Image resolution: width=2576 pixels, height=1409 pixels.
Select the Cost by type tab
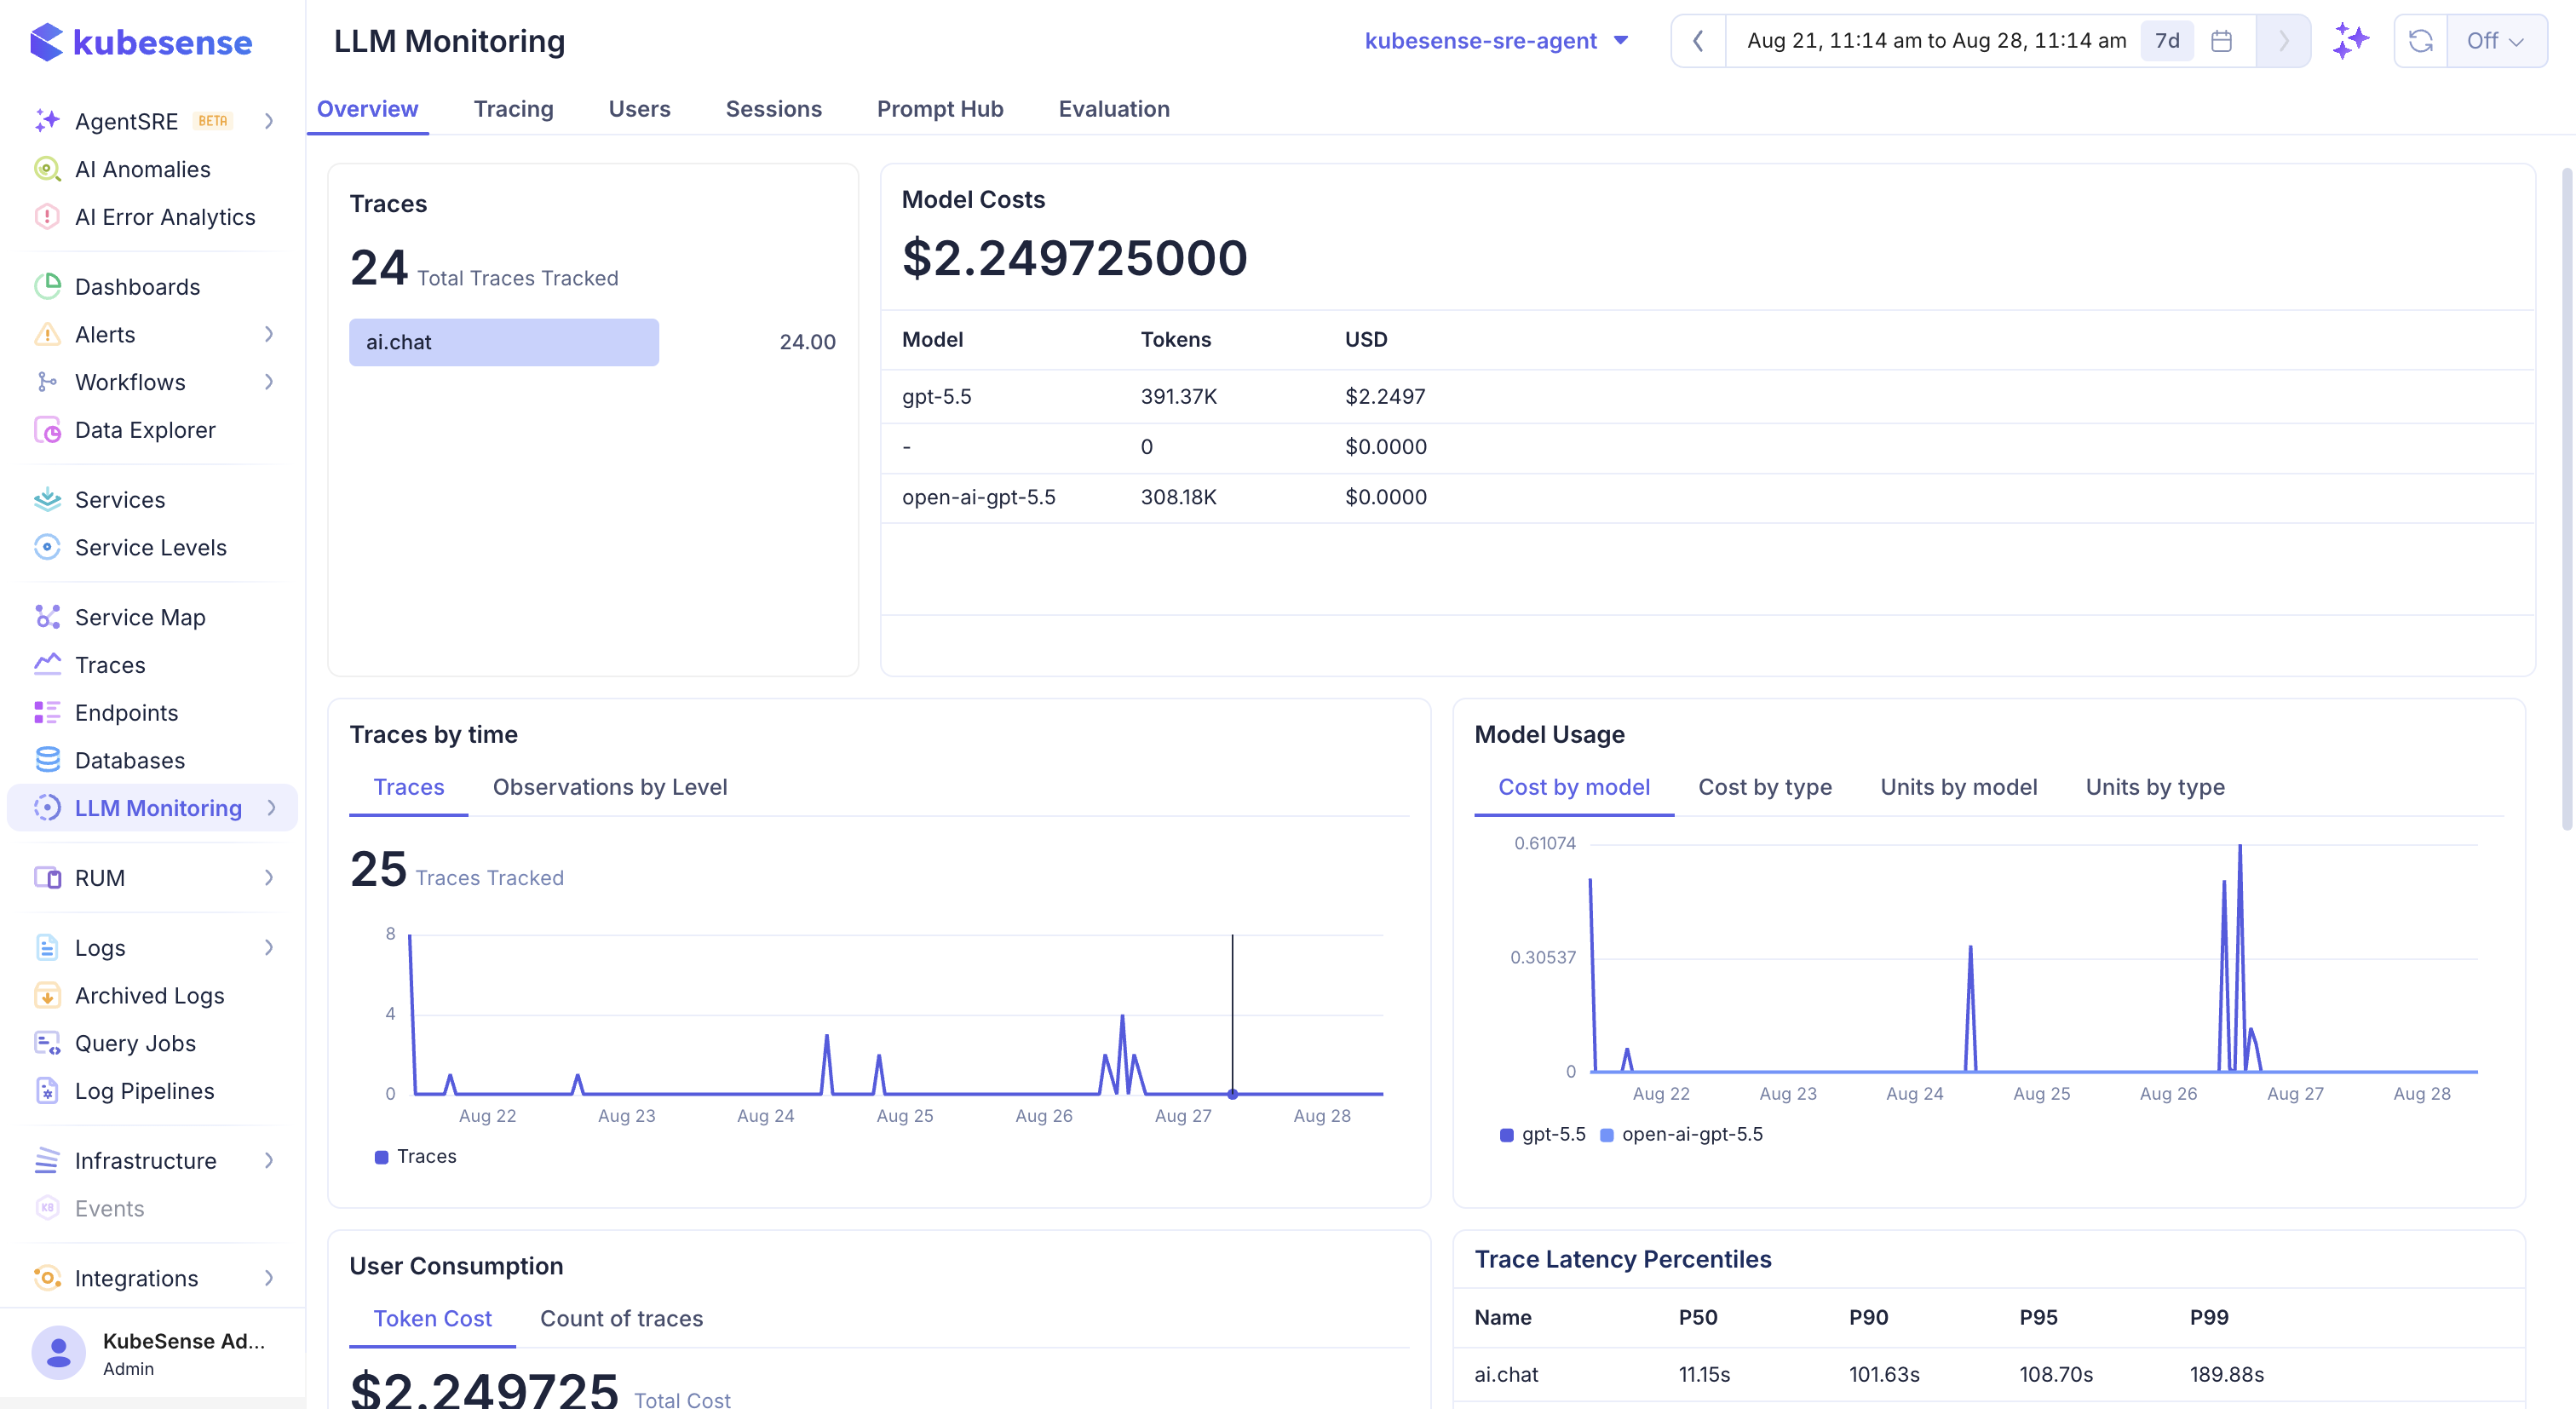coord(1765,787)
